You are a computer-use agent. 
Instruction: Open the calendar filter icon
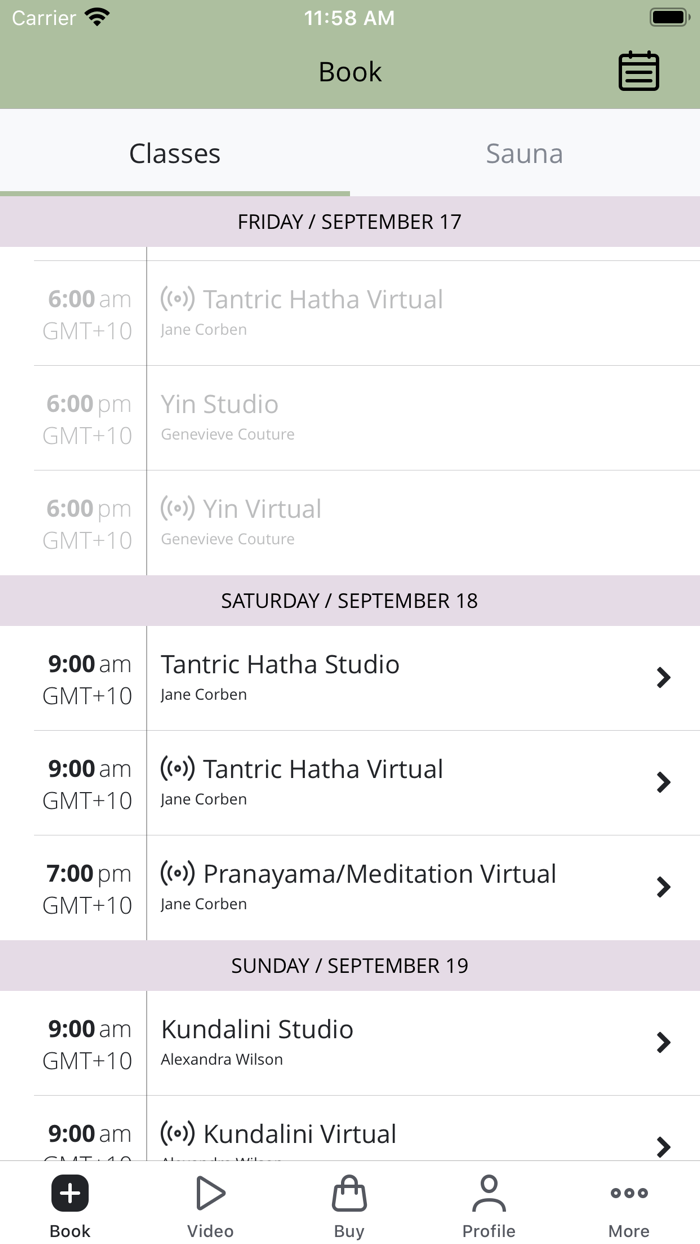click(638, 71)
